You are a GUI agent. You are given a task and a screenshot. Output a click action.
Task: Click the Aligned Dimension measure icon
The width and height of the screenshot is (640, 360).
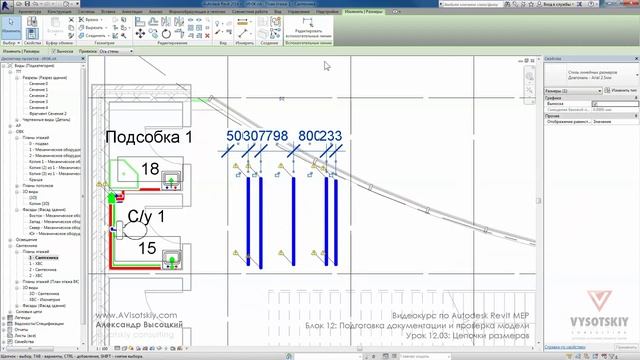[x=242, y=22]
